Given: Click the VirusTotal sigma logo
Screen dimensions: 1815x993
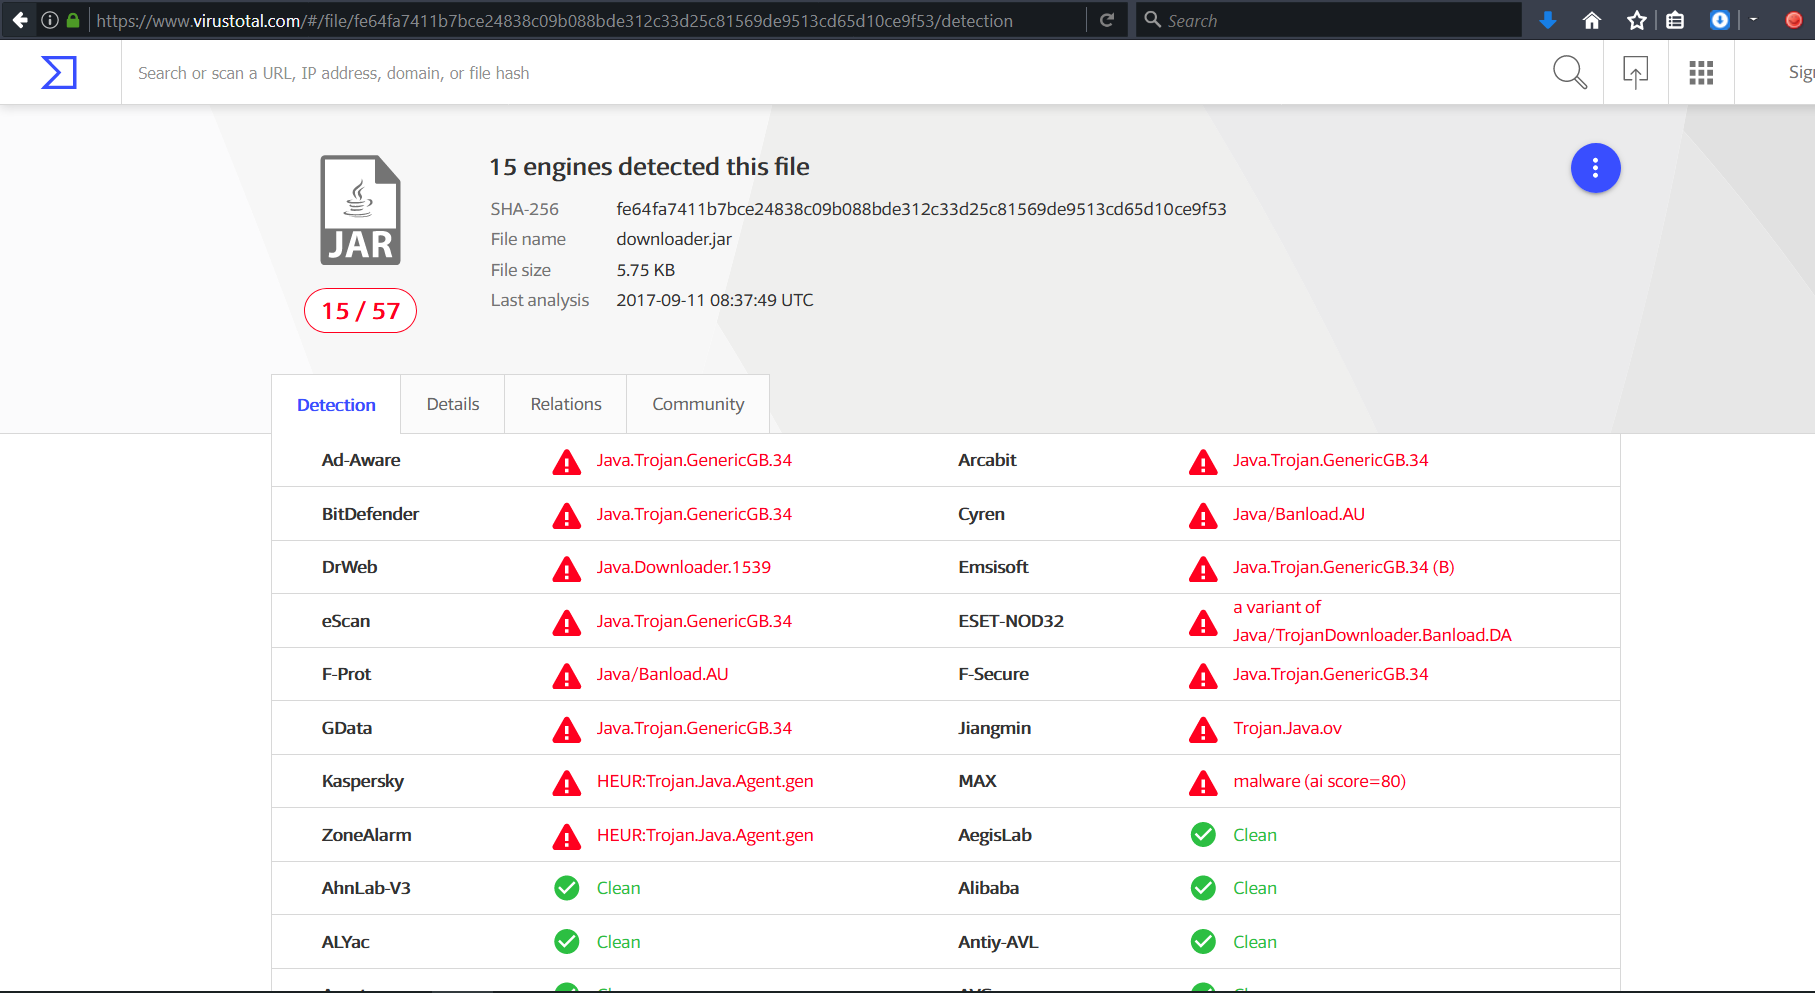Looking at the screenshot, I should (x=59, y=72).
